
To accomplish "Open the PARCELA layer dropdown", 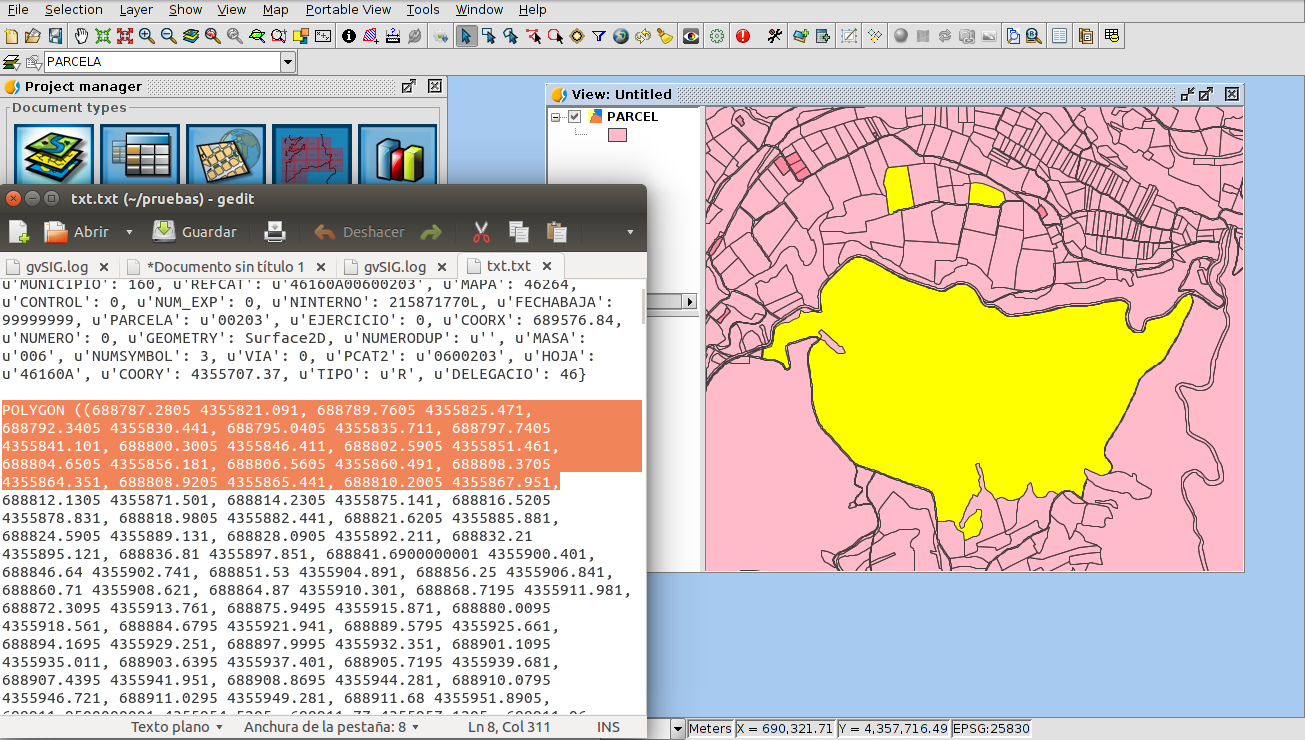I will (x=288, y=62).
